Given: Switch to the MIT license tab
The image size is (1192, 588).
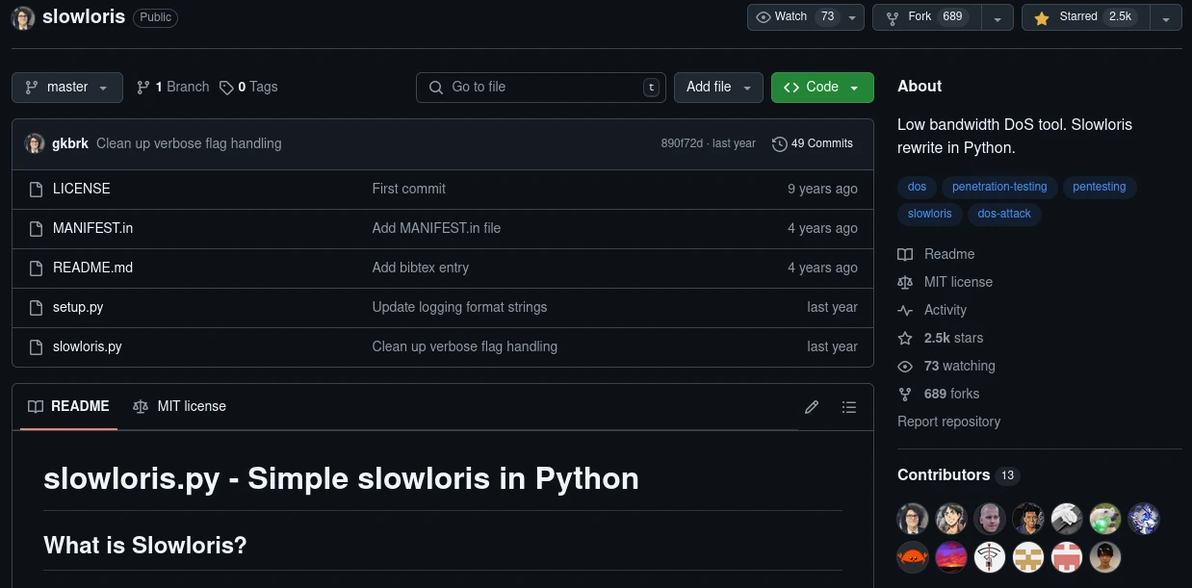Looking at the screenshot, I should point(180,406).
